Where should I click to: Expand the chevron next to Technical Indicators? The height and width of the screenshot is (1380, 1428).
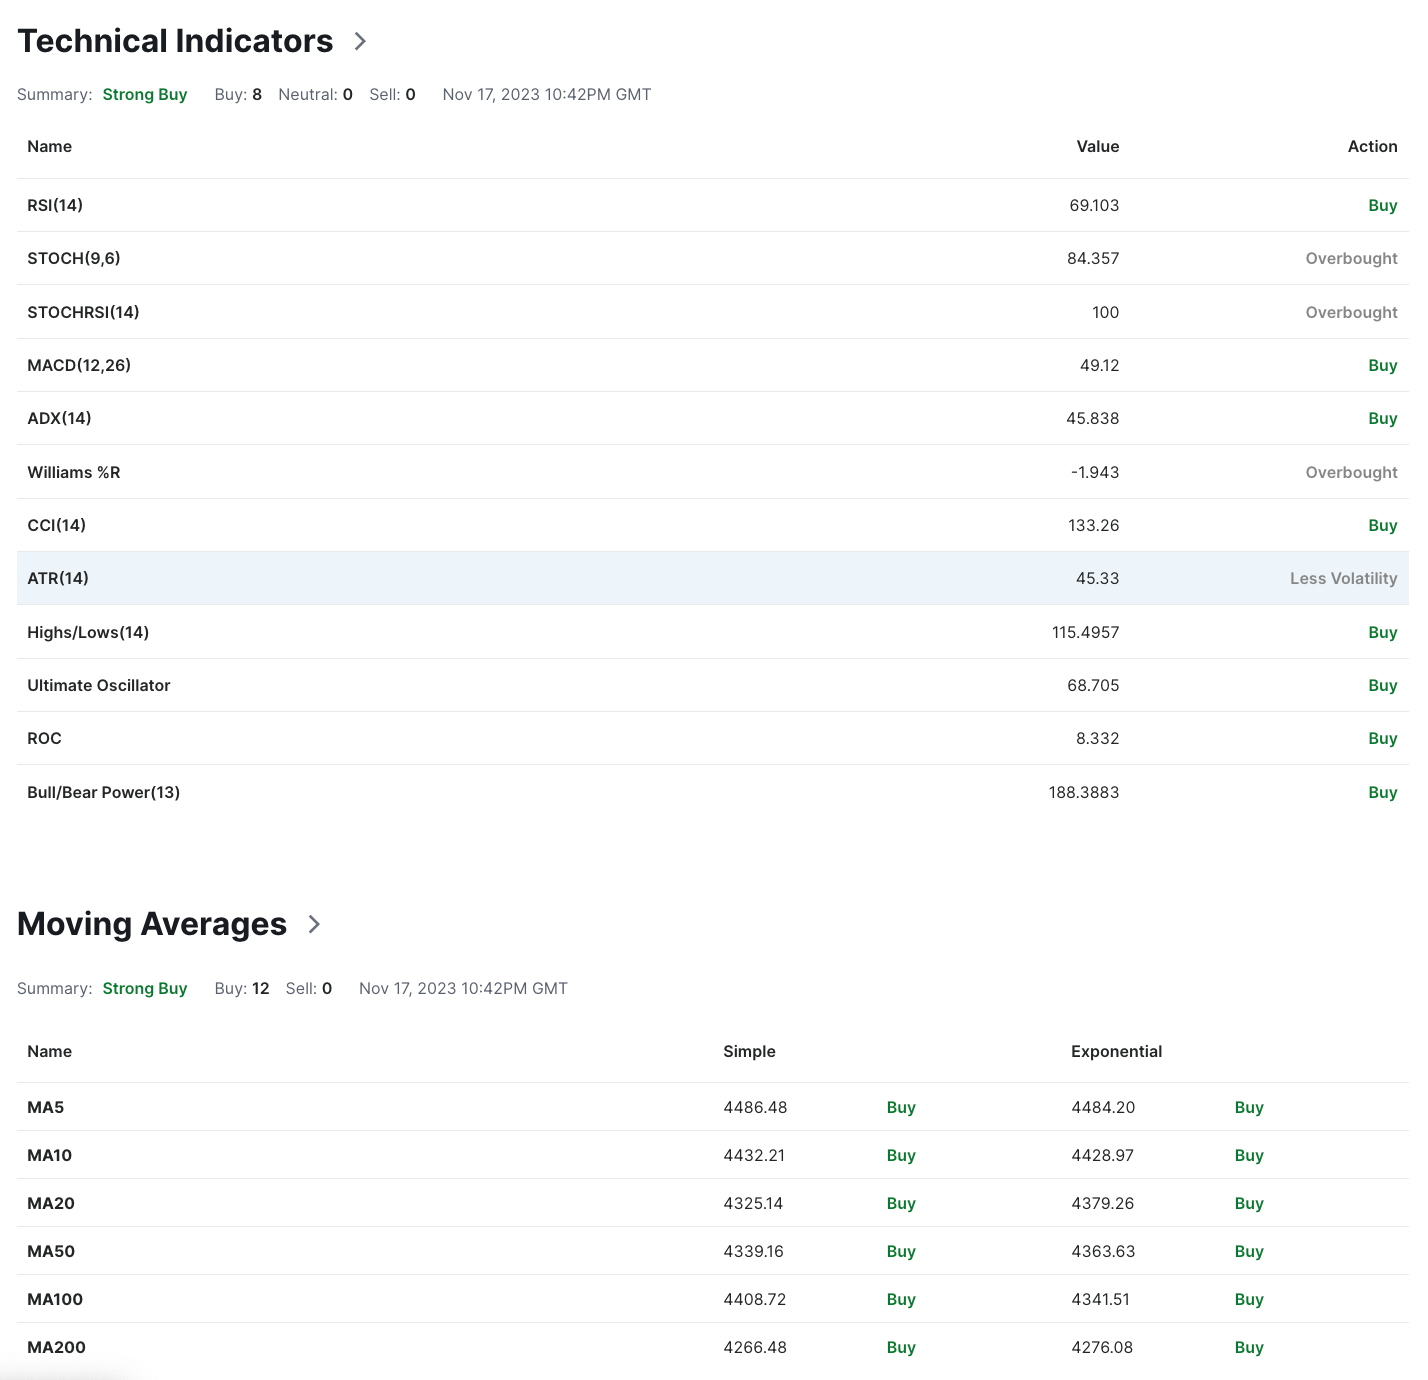361,41
